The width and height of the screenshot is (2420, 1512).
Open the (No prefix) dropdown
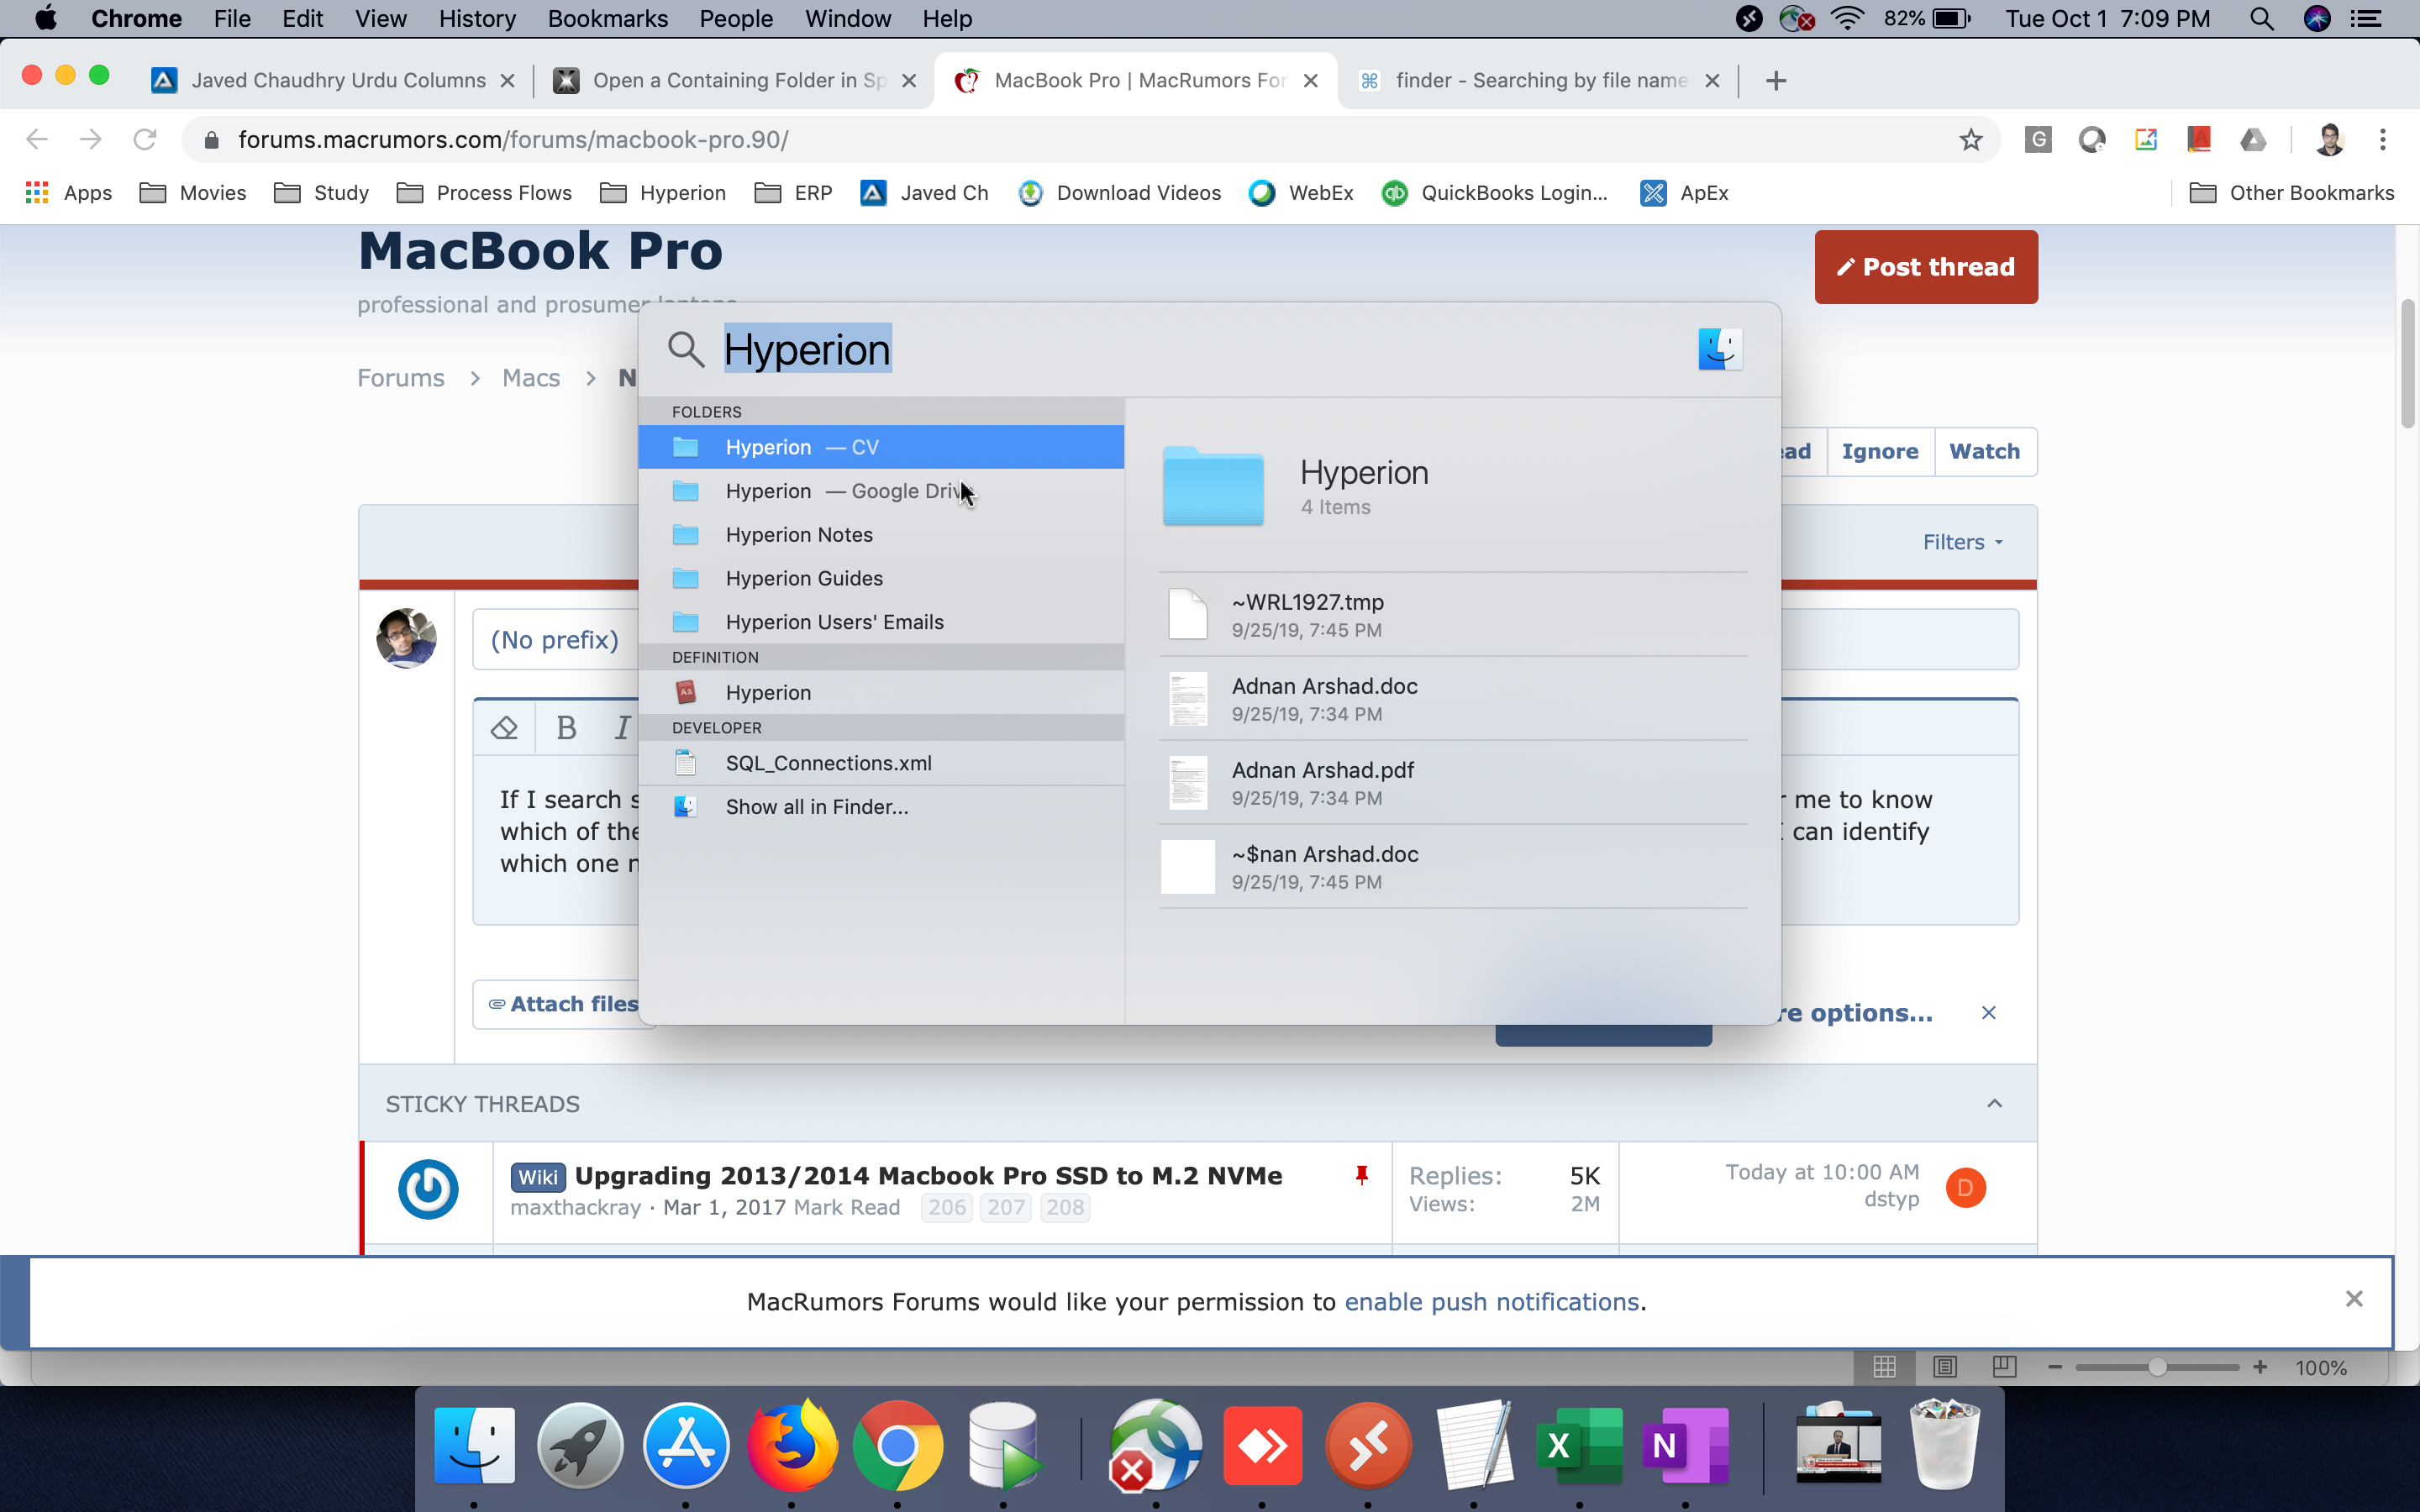(555, 639)
